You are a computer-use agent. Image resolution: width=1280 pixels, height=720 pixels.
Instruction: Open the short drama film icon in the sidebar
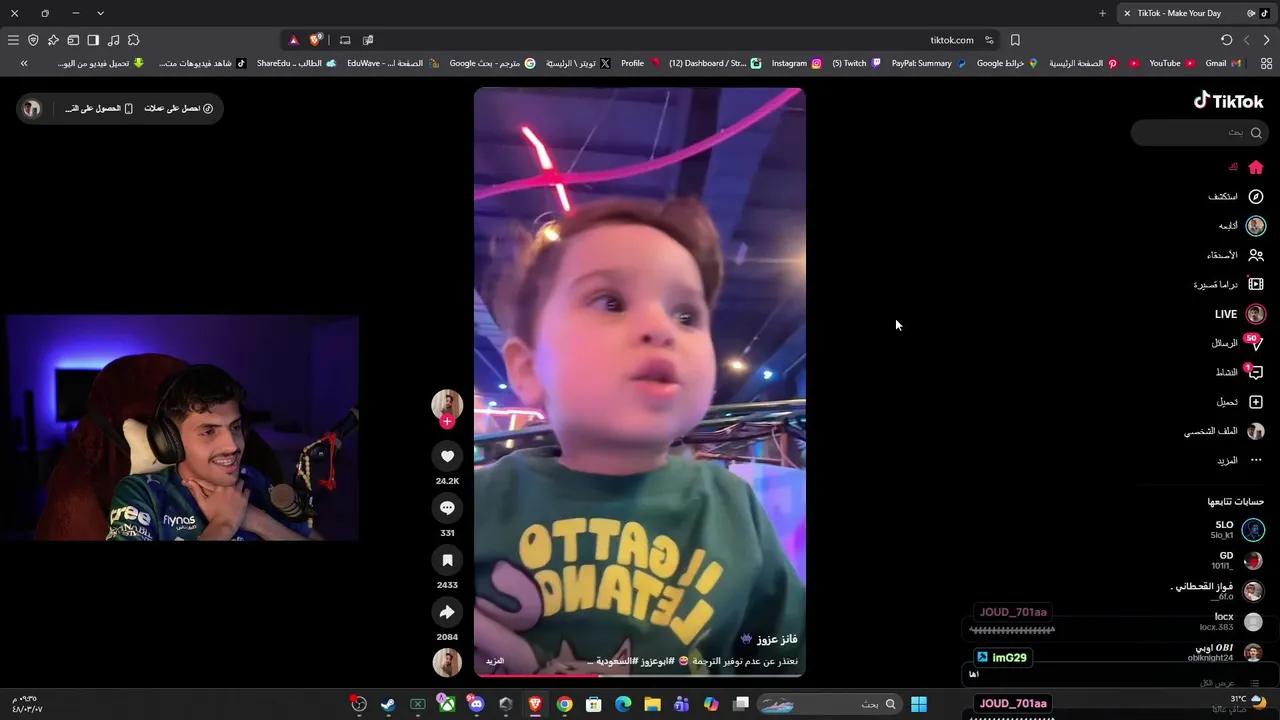[x=1256, y=284]
